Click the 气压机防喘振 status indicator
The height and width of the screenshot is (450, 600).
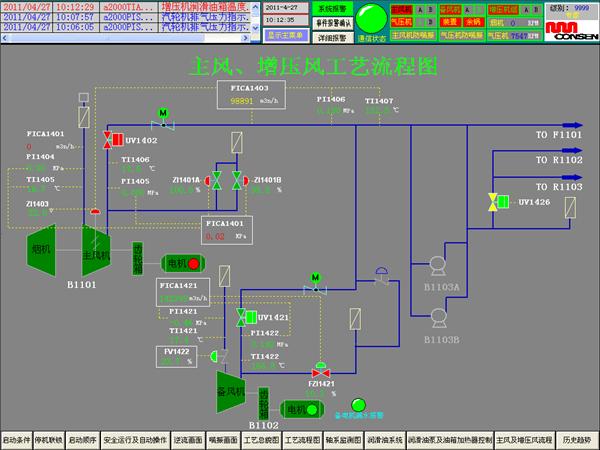461,36
